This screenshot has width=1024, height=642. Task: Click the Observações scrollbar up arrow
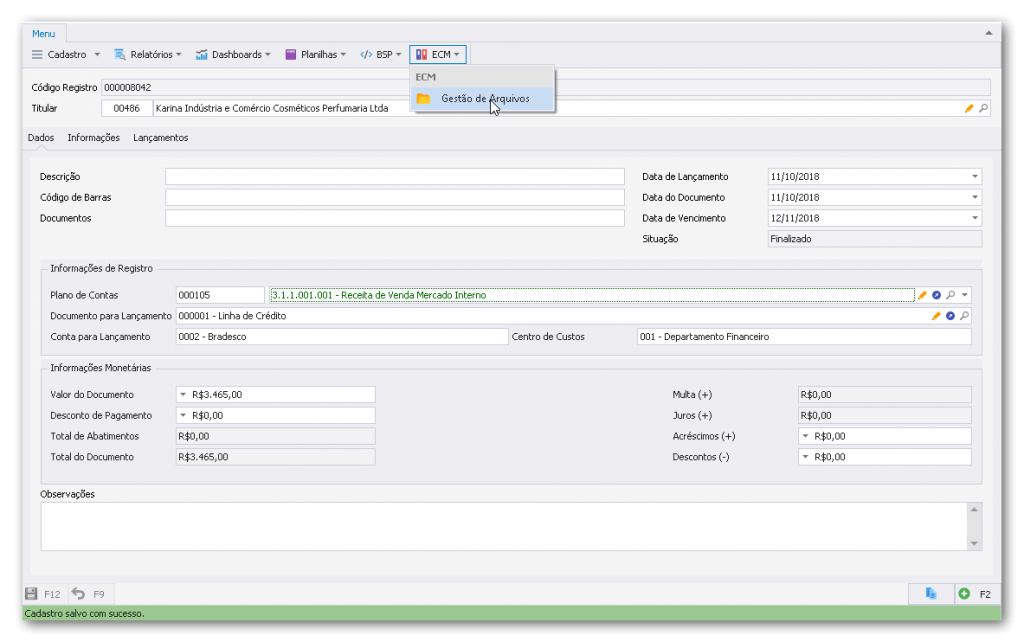[974, 509]
